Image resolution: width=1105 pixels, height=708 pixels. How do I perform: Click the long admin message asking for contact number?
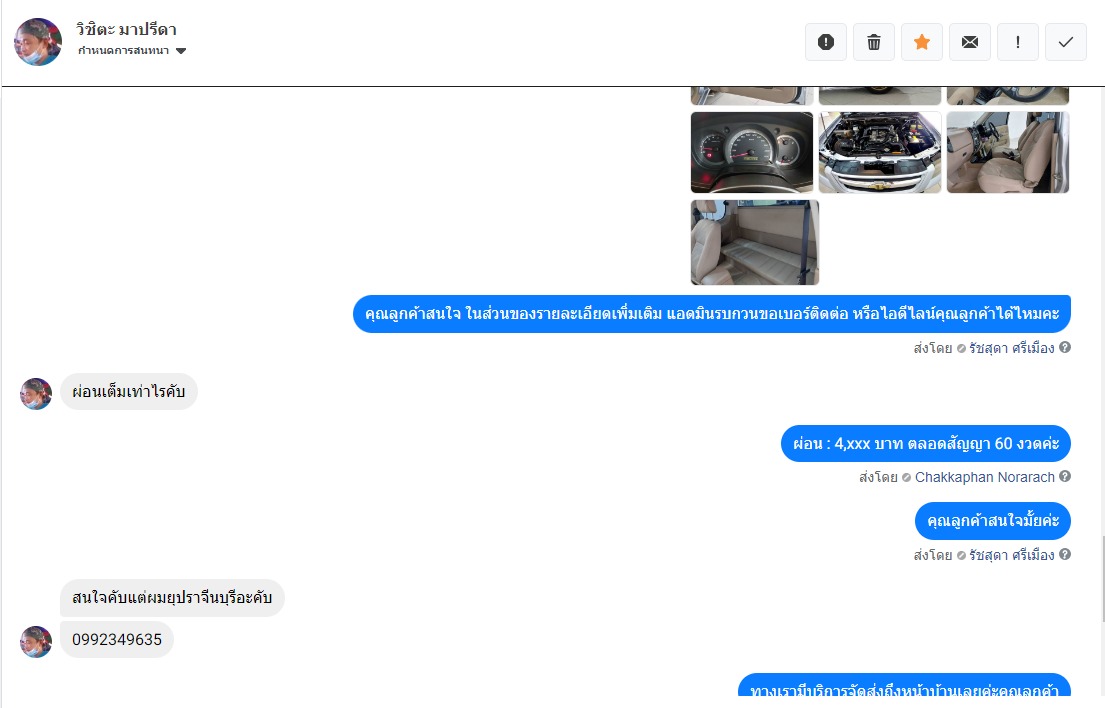(712, 314)
